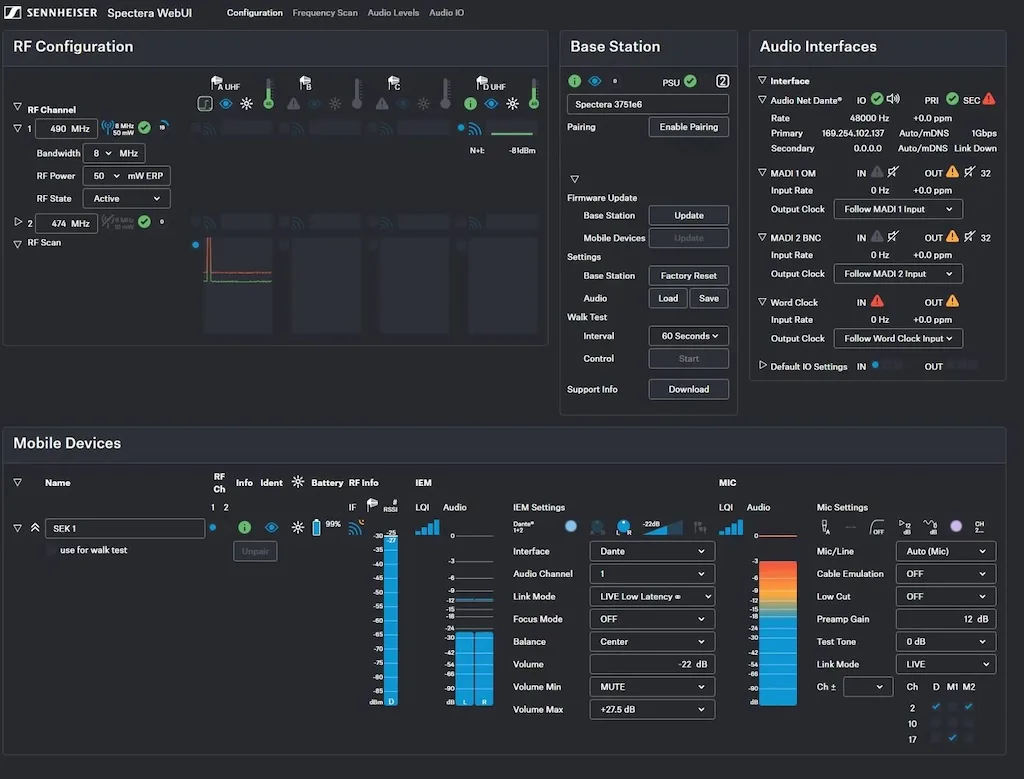The image size is (1024, 779).
Task: Toggle channel 17 M1 routing checkbox
Action: 952,738
